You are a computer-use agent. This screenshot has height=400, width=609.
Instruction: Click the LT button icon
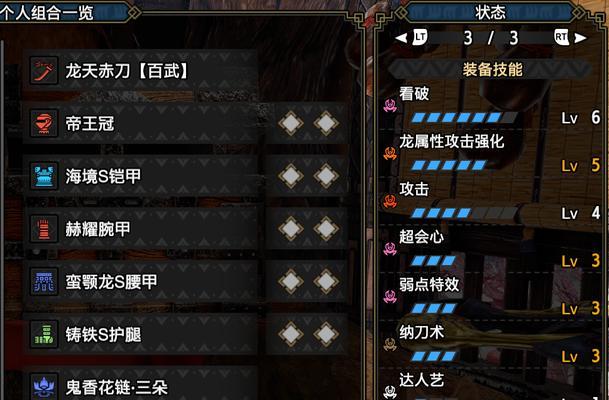click(419, 37)
